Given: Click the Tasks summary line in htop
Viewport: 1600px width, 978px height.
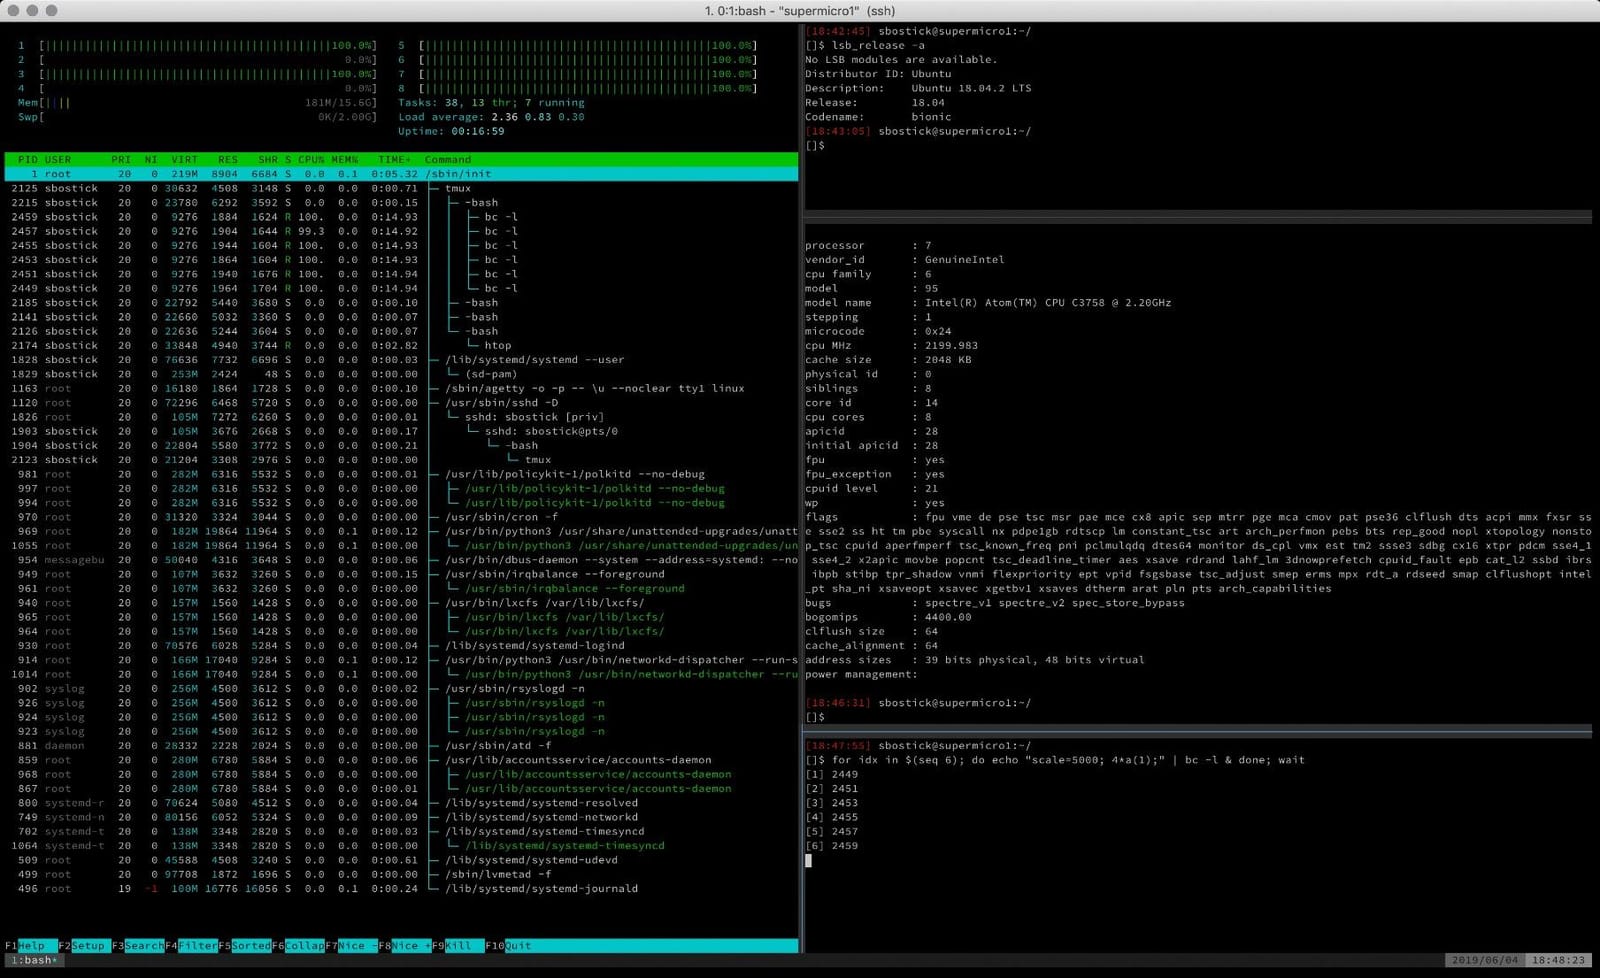Looking at the screenshot, I should [491, 102].
